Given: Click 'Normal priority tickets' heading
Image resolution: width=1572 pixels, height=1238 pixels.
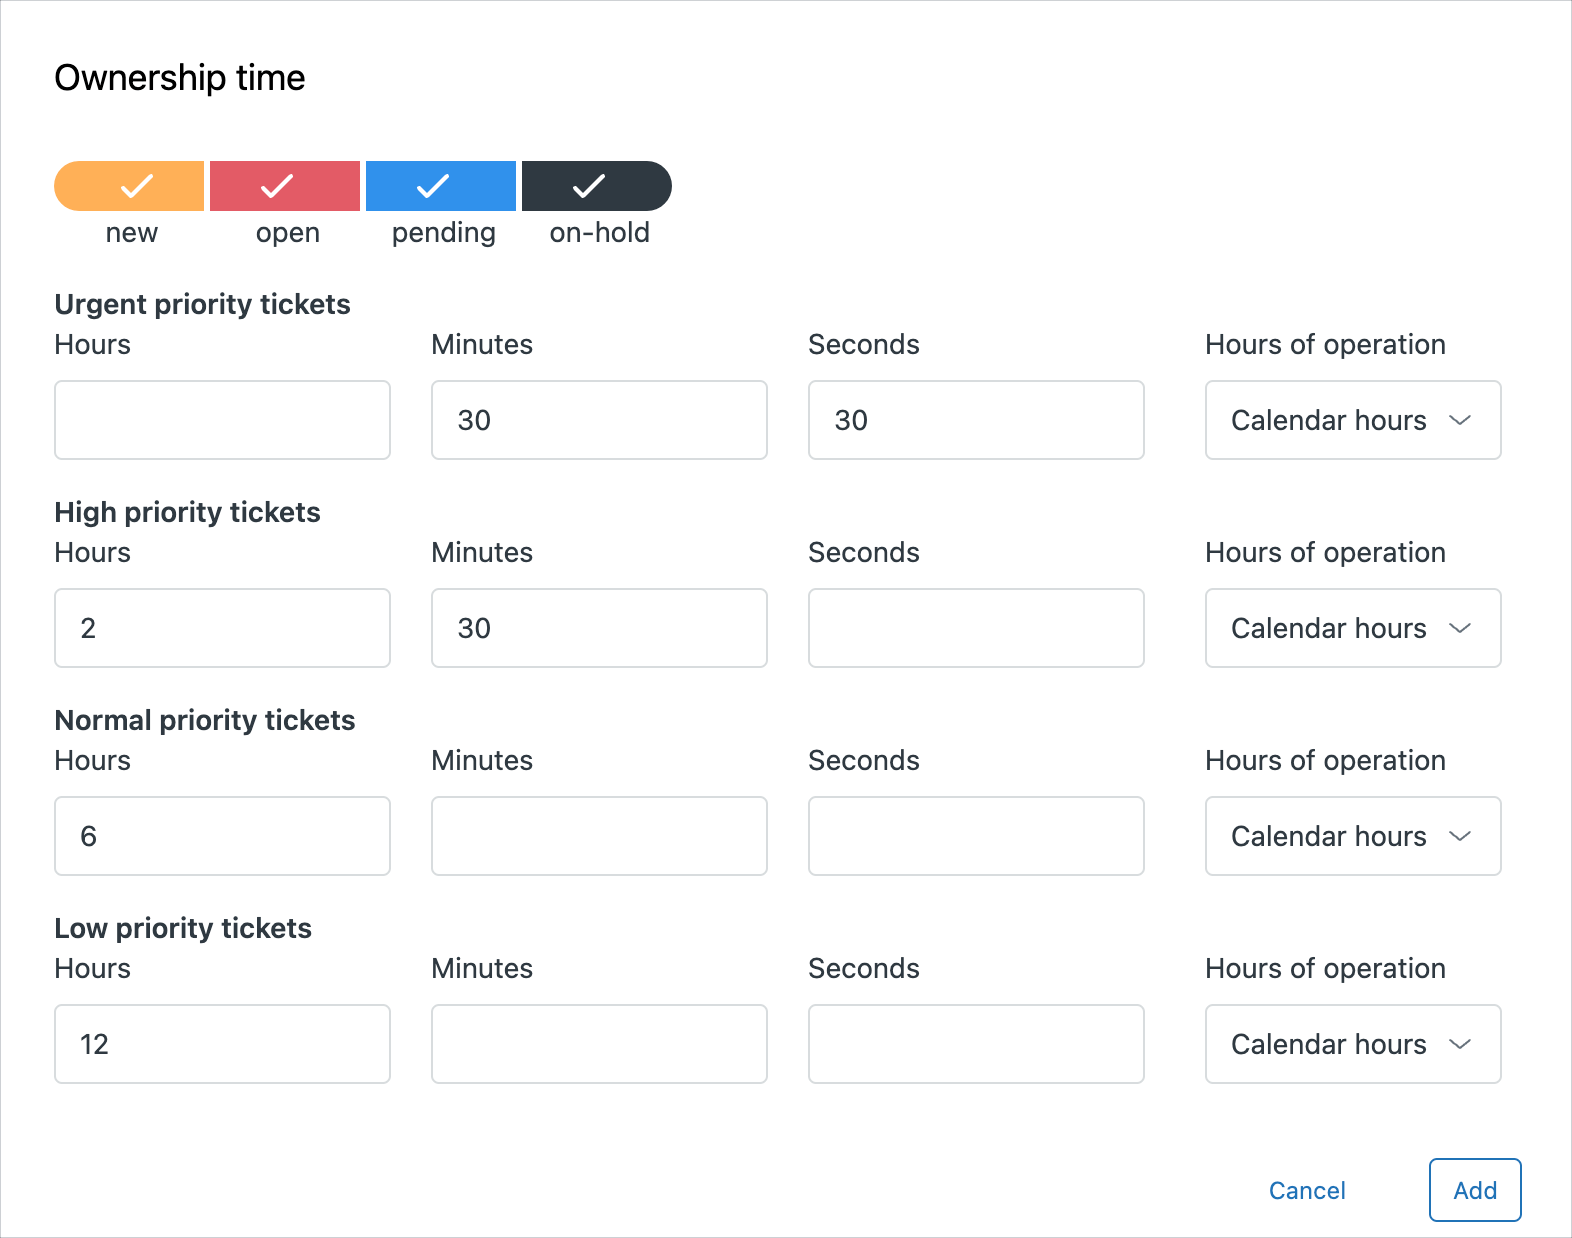Looking at the screenshot, I should (205, 720).
